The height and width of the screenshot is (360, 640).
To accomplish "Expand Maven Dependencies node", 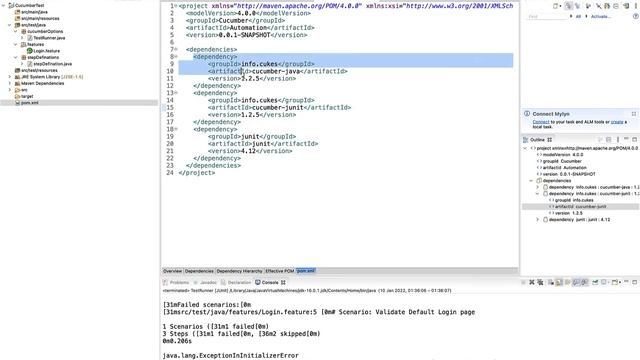I will tap(10, 83).
